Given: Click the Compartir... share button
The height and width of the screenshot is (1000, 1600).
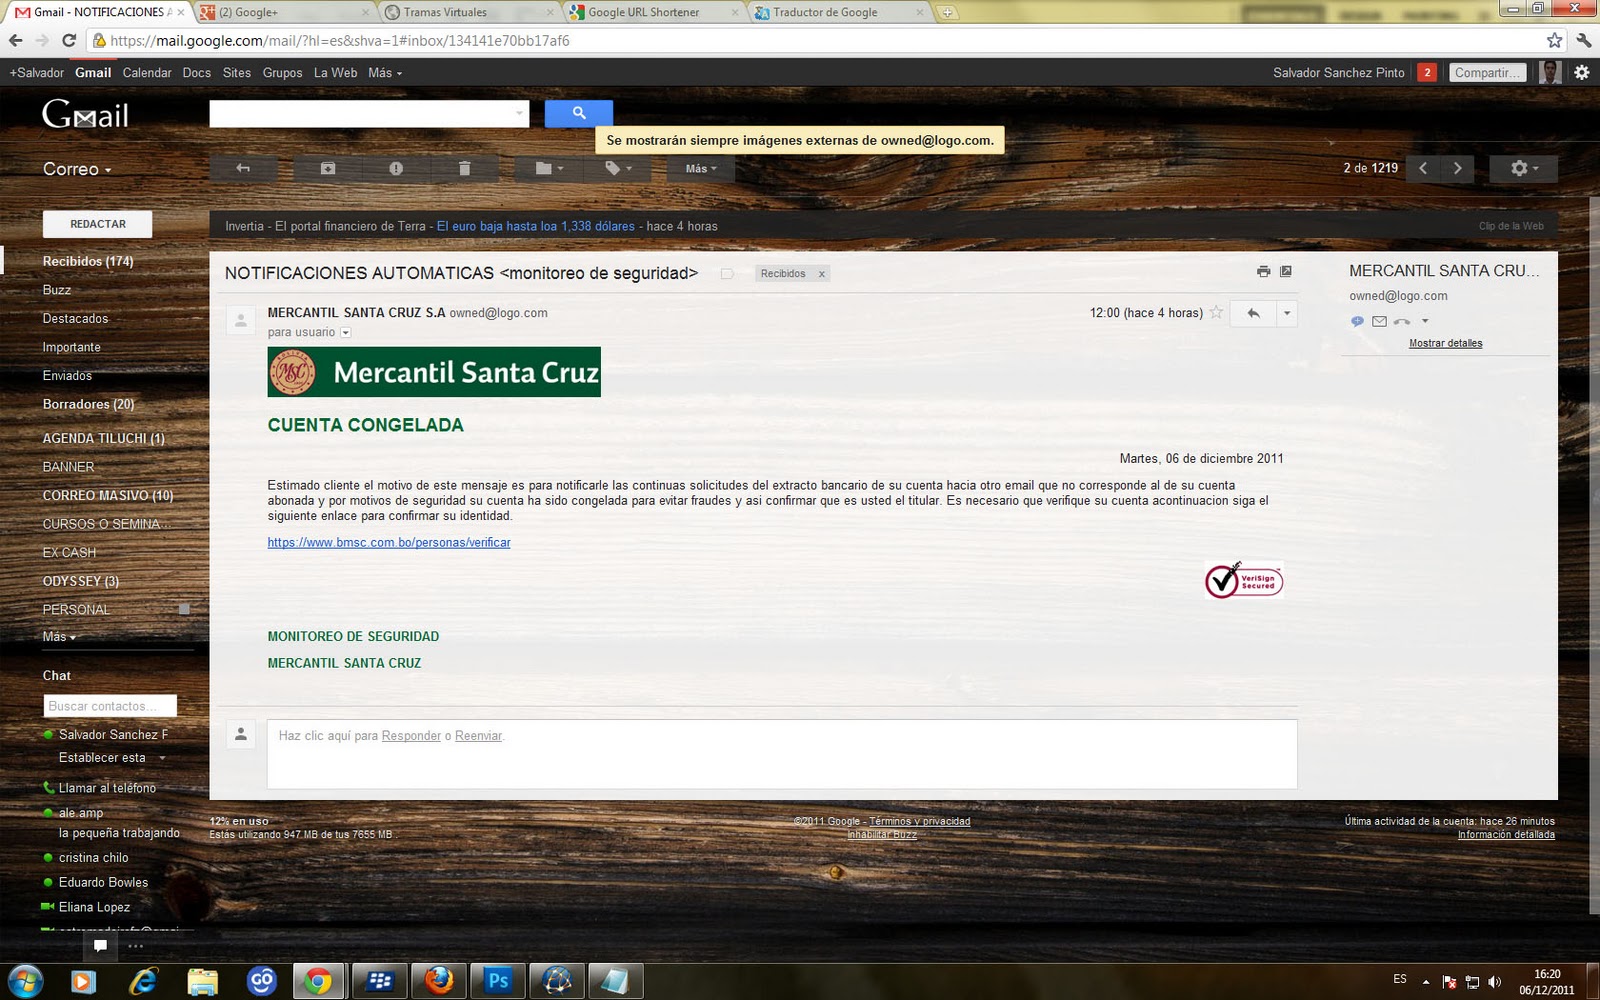Looking at the screenshot, I should point(1488,72).
